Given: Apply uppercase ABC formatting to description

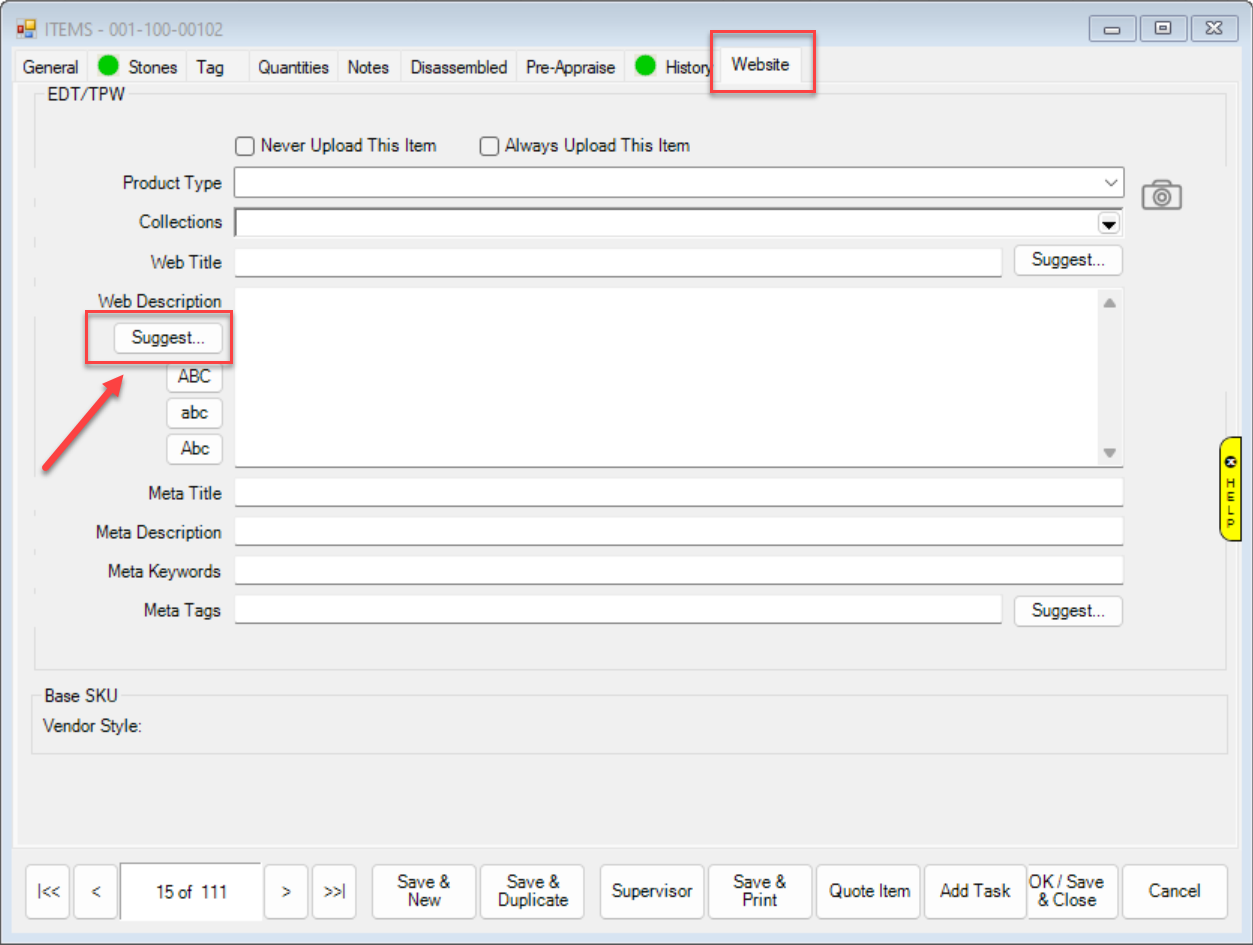Looking at the screenshot, I should (194, 377).
